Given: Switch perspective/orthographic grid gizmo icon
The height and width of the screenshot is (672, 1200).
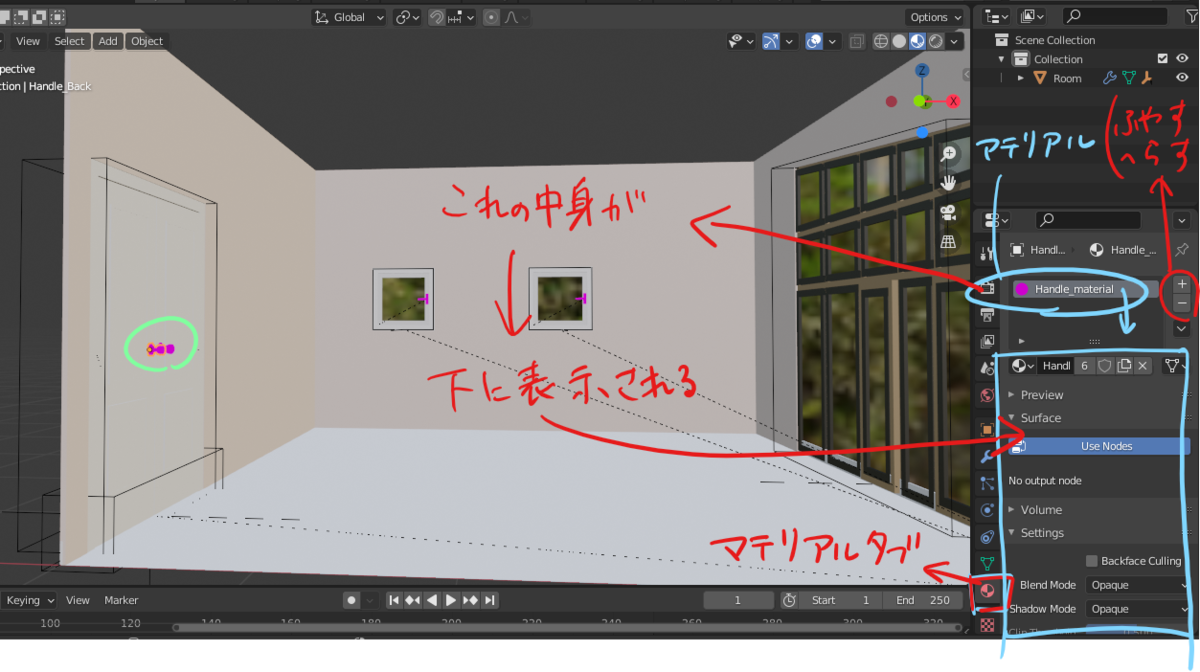Looking at the screenshot, I should point(949,242).
